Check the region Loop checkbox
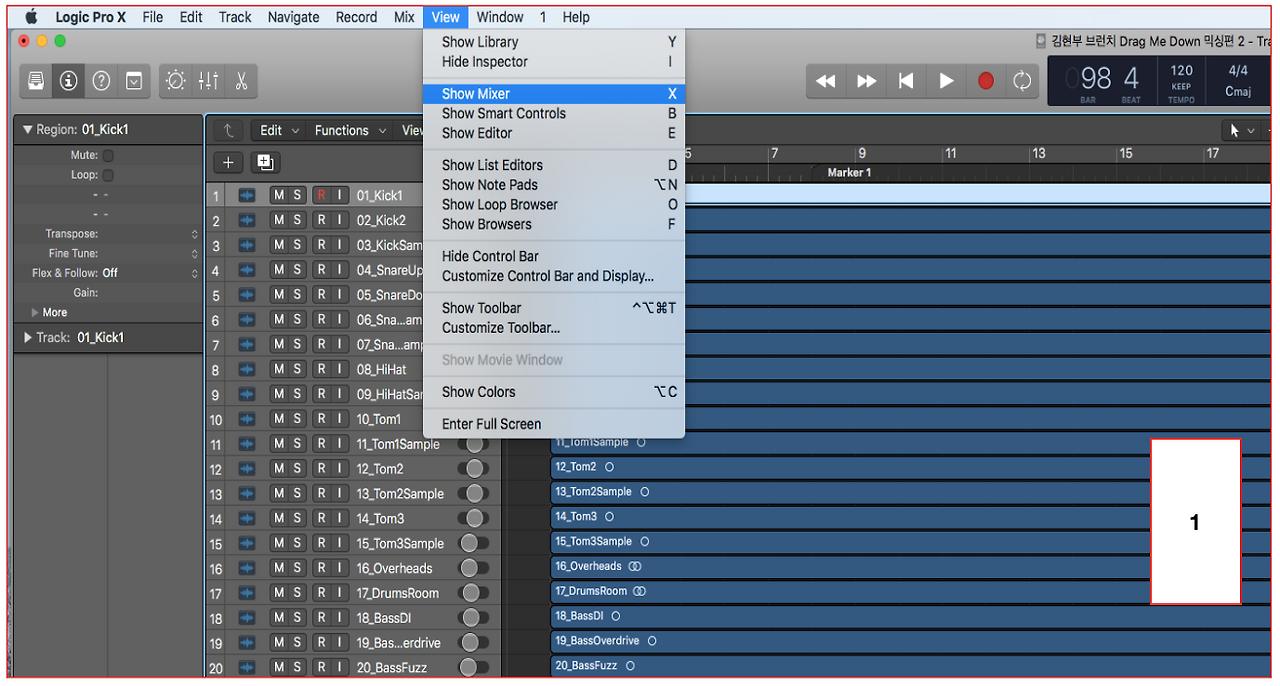The image size is (1280, 686). (x=108, y=175)
